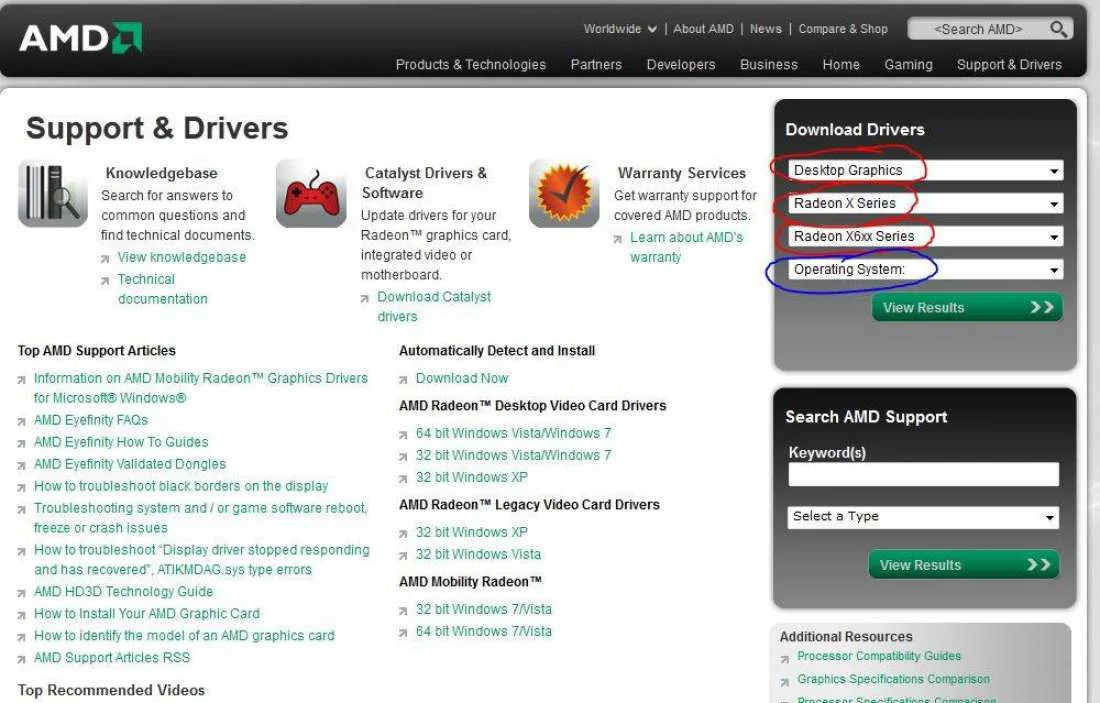1100x703 pixels.
Task: Open the View knowledgebase link
Action: (182, 257)
